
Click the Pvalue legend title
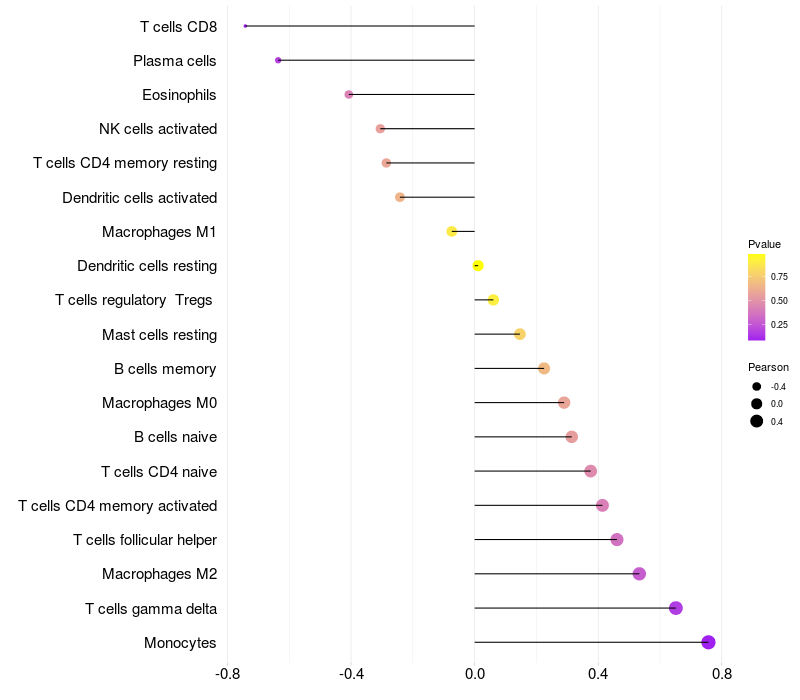[764, 244]
